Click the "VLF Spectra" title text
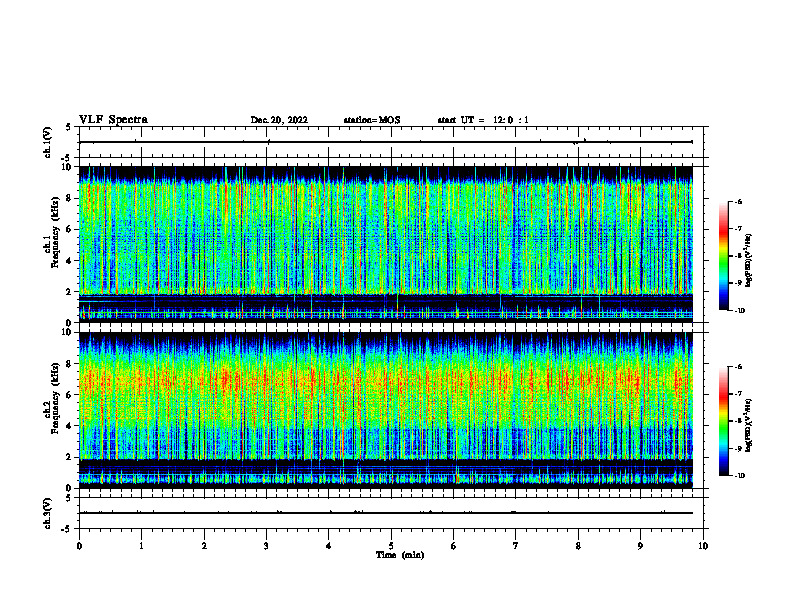The image size is (792, 612). 113,120
